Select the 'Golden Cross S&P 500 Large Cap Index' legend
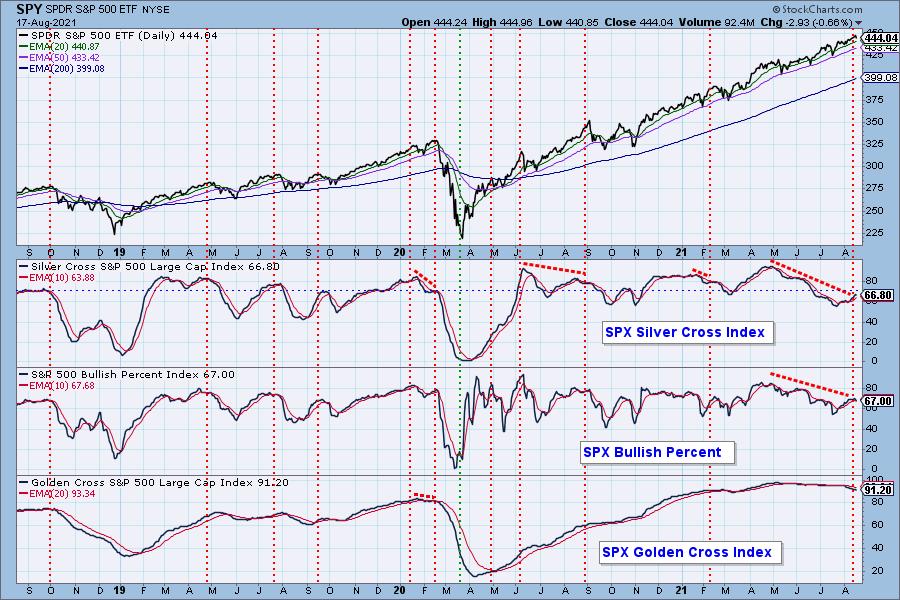This screenshot has width=900, height=600. (154, 482)
